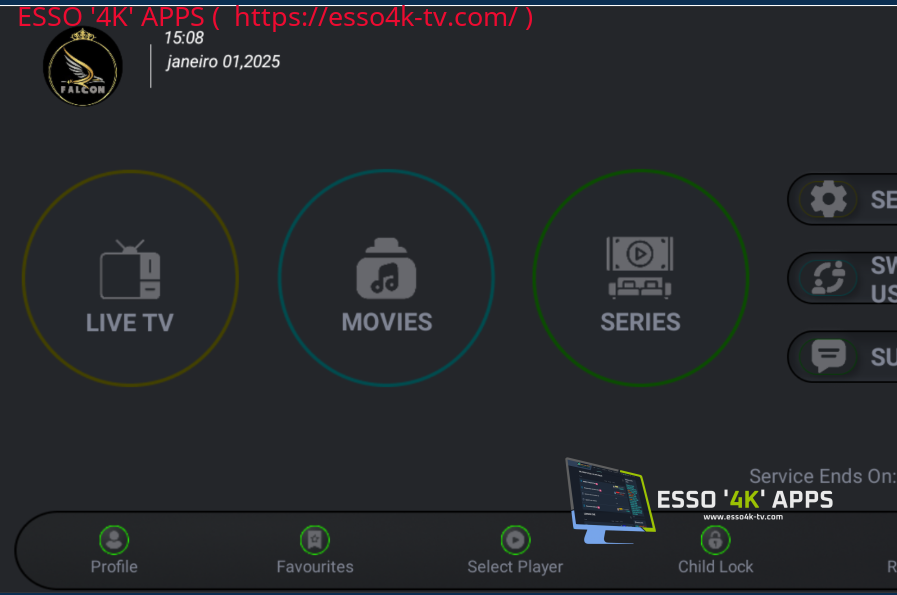Click the janeiro 01,2025 date text
897x595 pixels.
[x=223, y=62]
